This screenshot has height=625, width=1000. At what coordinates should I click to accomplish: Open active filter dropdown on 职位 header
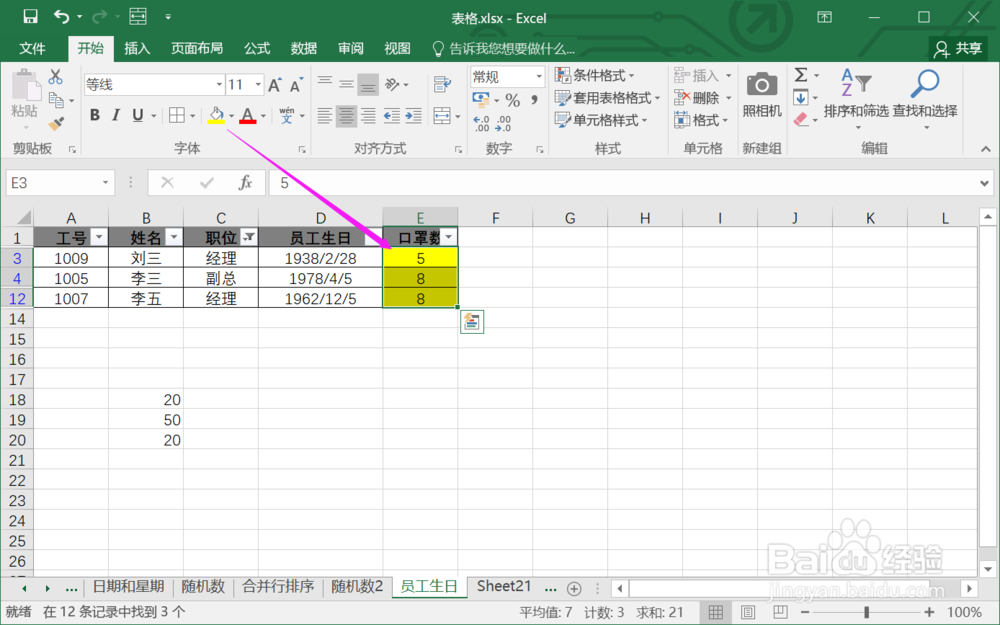coord(249,237)
